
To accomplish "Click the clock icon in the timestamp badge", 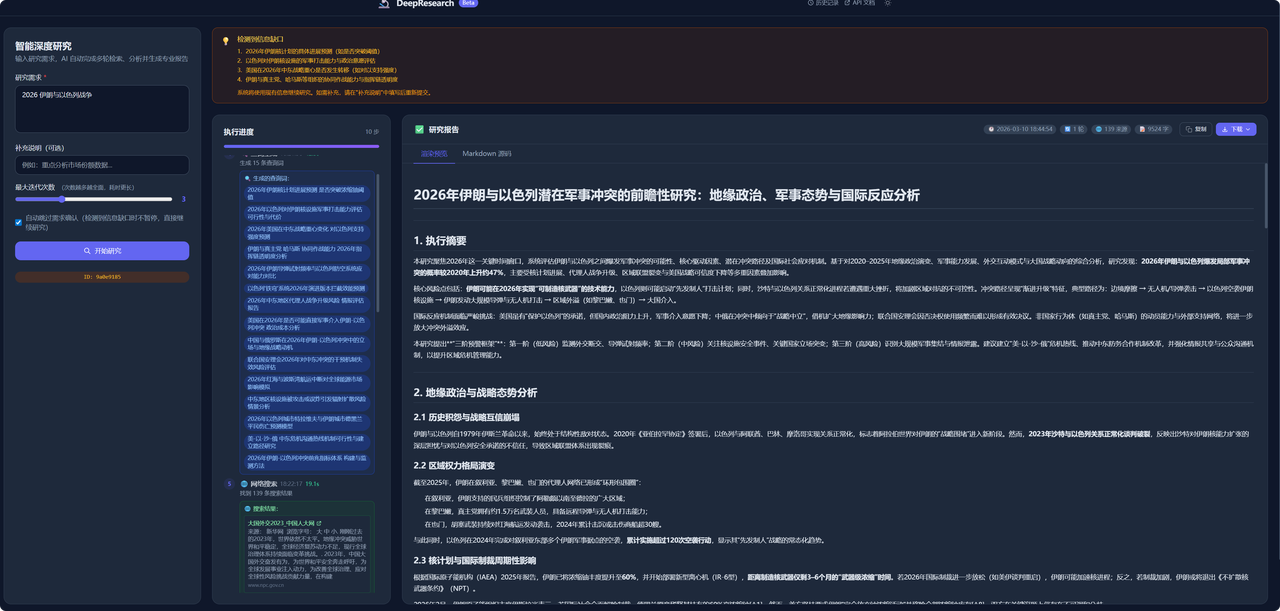I will tap(991, 129).
